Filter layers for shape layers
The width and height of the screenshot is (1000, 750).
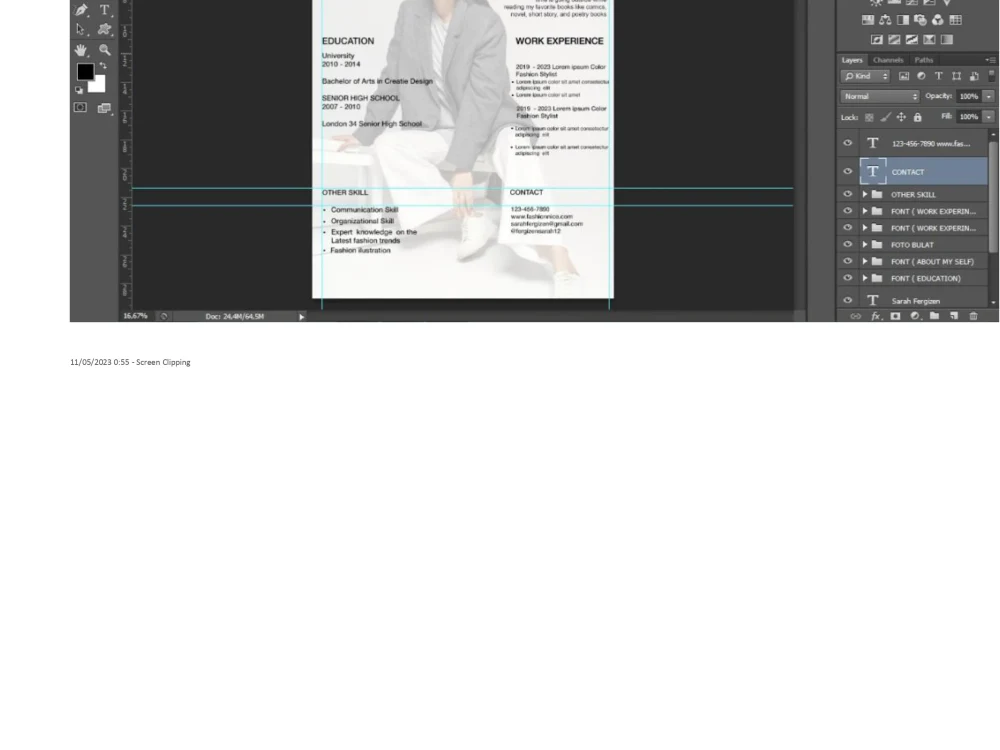pyautogui.click(x=957, y=77)
